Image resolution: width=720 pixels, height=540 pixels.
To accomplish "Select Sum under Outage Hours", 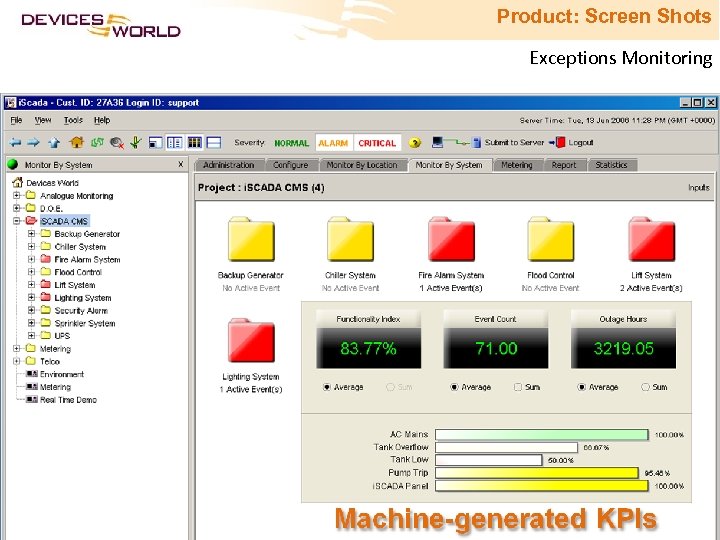I will coord(645,387).
